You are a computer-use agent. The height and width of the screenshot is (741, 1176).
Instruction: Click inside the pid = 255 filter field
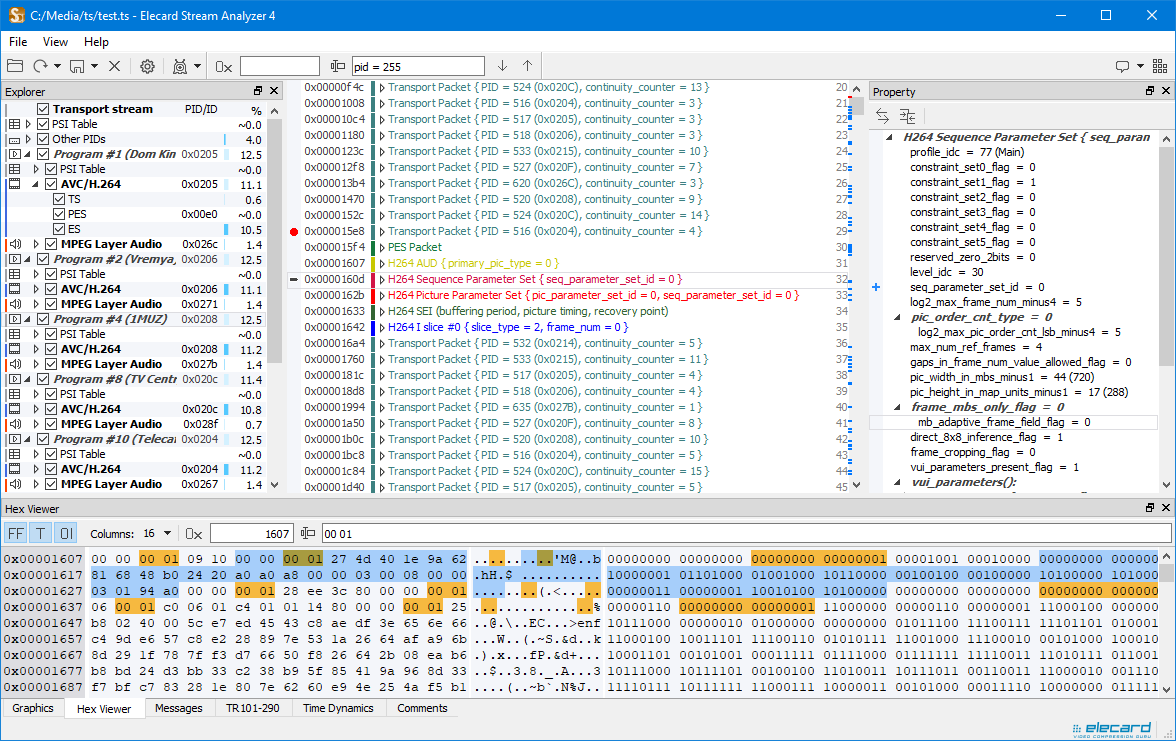[x=420, y=65]
